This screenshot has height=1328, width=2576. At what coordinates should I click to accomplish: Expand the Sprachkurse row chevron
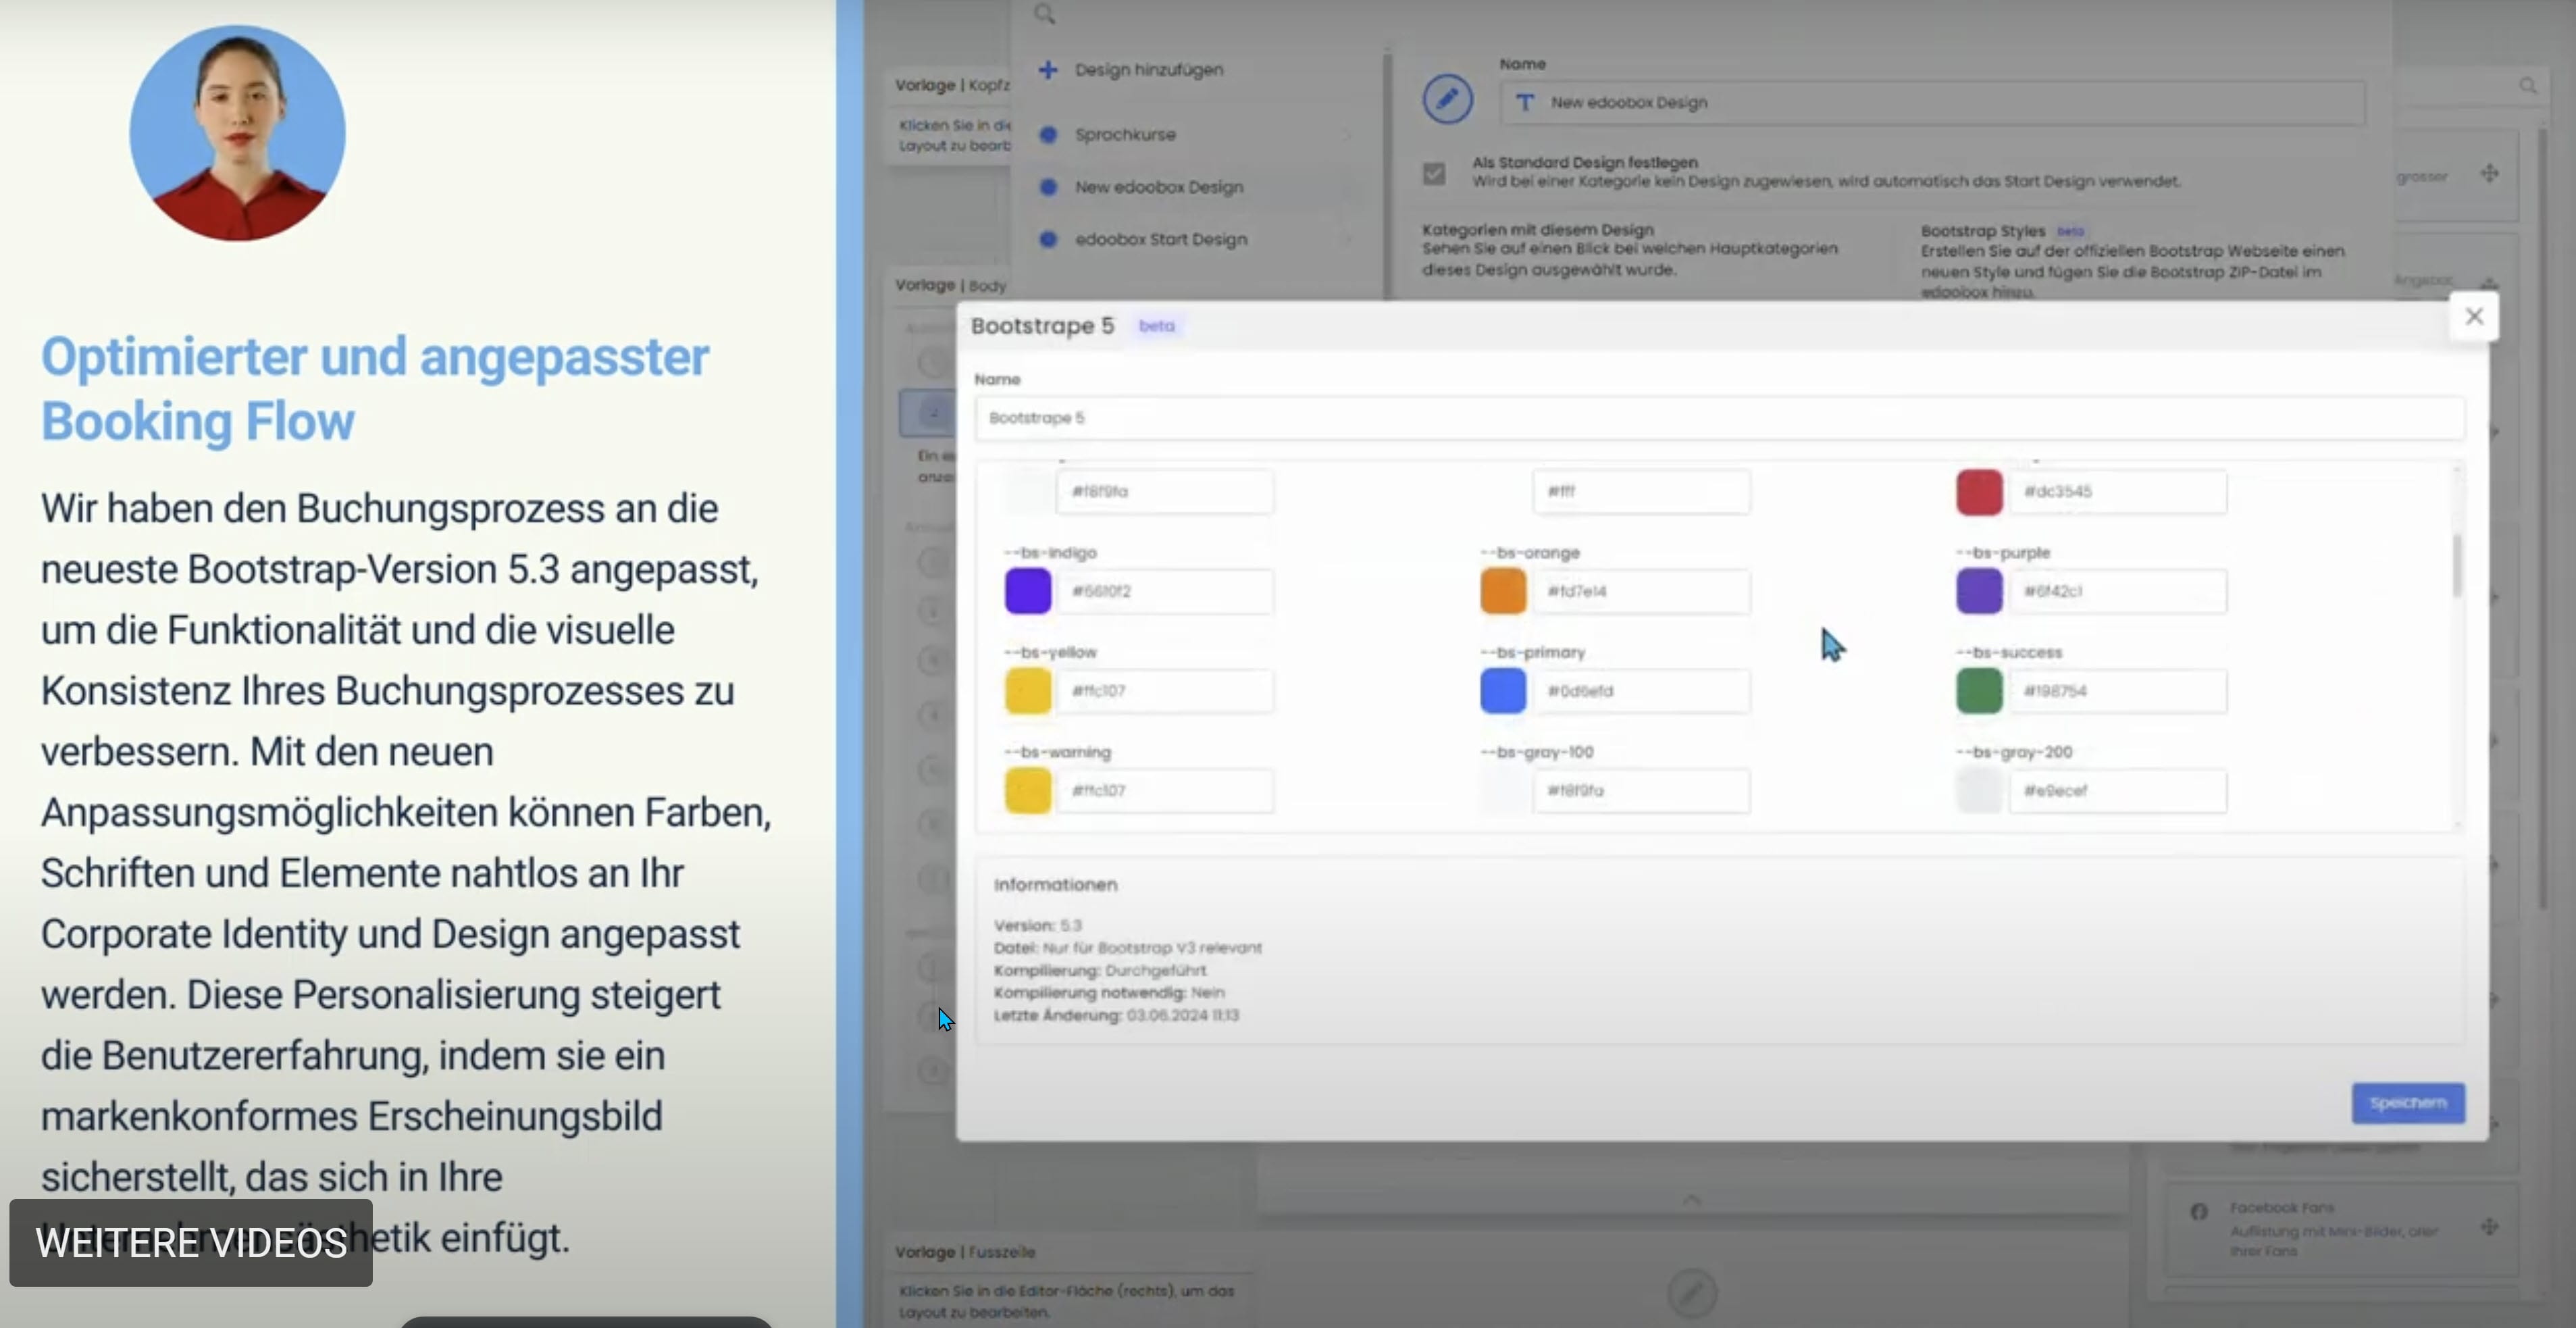point(1347,135)
